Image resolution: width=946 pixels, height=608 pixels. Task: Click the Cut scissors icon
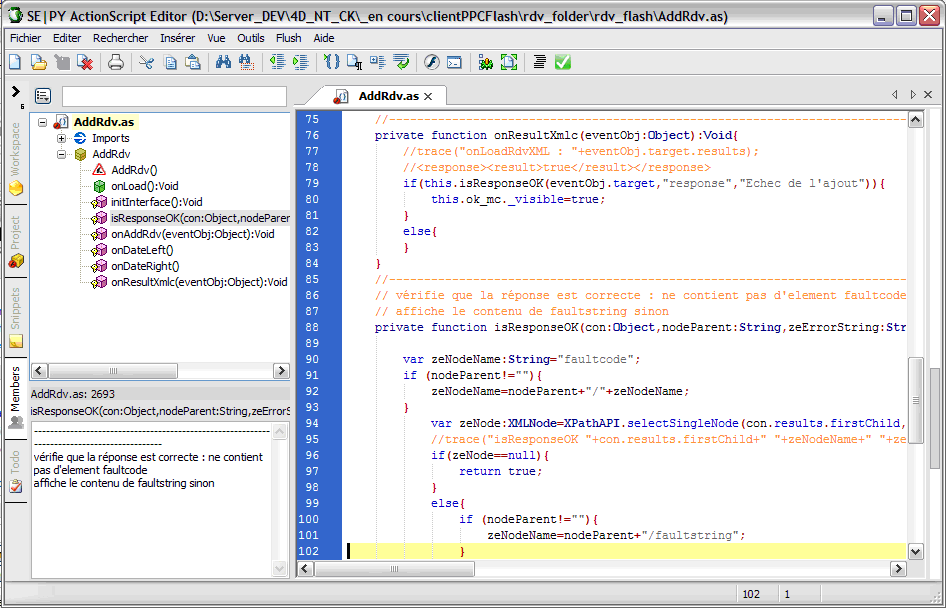click(x=147, y=62)
